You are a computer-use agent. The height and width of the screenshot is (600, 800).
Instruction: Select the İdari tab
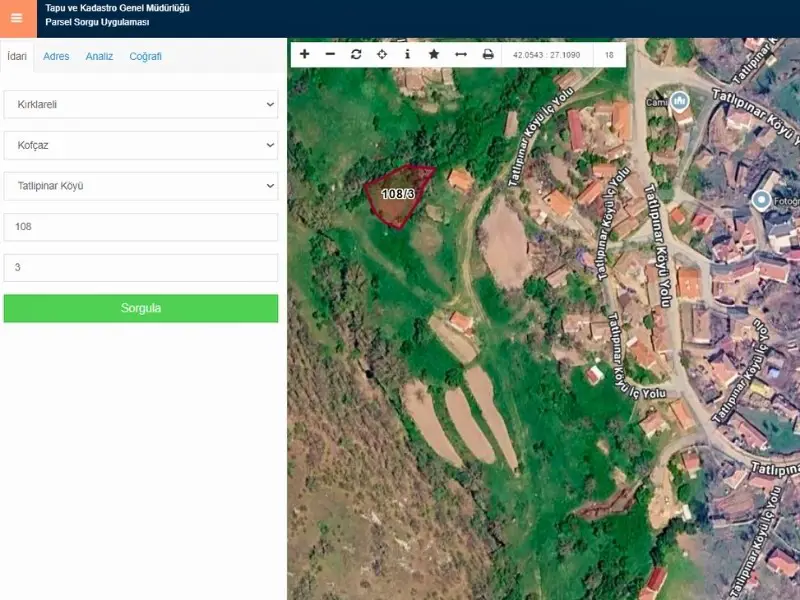[17, 57]
